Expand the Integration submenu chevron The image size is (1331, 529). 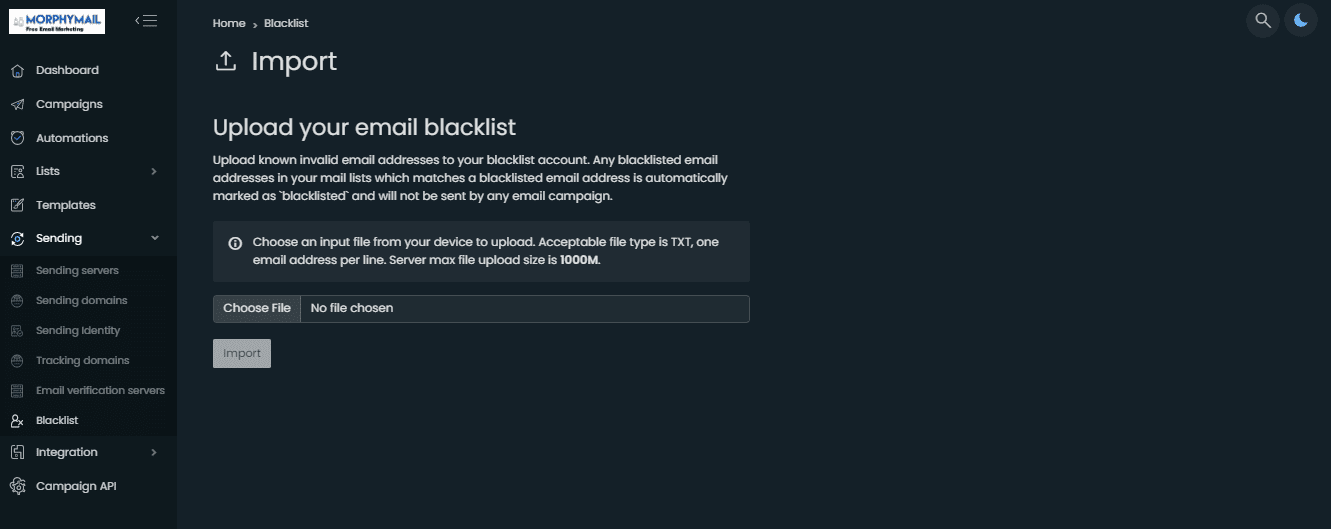pyautogui.click(x=154, y=453)
